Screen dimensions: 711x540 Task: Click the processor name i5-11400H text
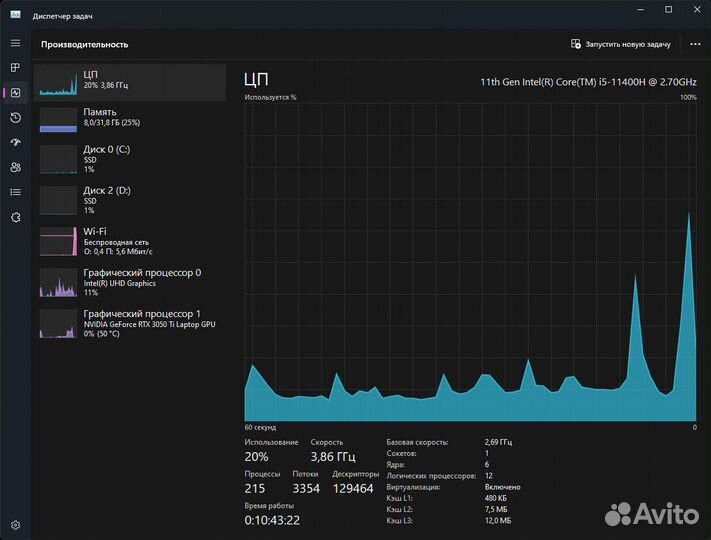pos(588,82)
